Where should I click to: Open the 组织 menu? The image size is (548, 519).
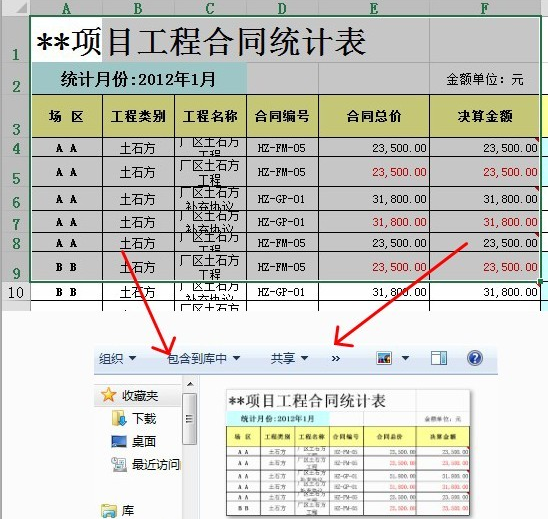pyautogui.click(x=117, y=359)
